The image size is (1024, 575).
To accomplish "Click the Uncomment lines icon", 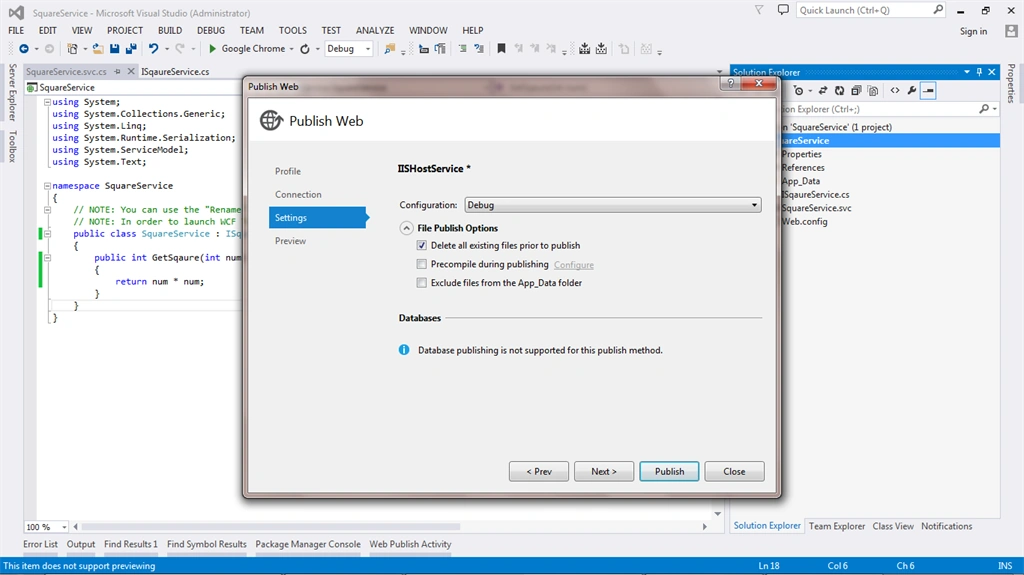I will pos(479,49).
